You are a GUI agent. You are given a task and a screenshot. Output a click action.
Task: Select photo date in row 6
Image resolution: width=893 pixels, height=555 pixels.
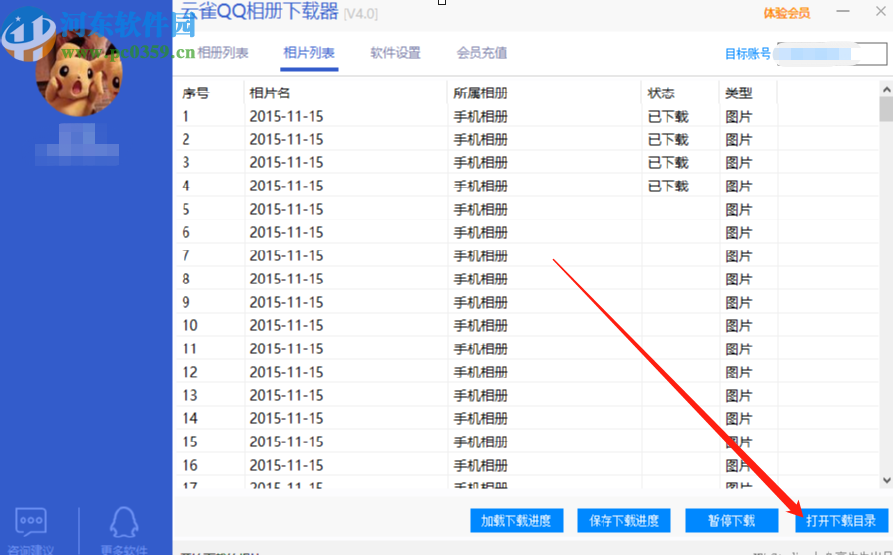pyautogui.click(x=286, y=233)
